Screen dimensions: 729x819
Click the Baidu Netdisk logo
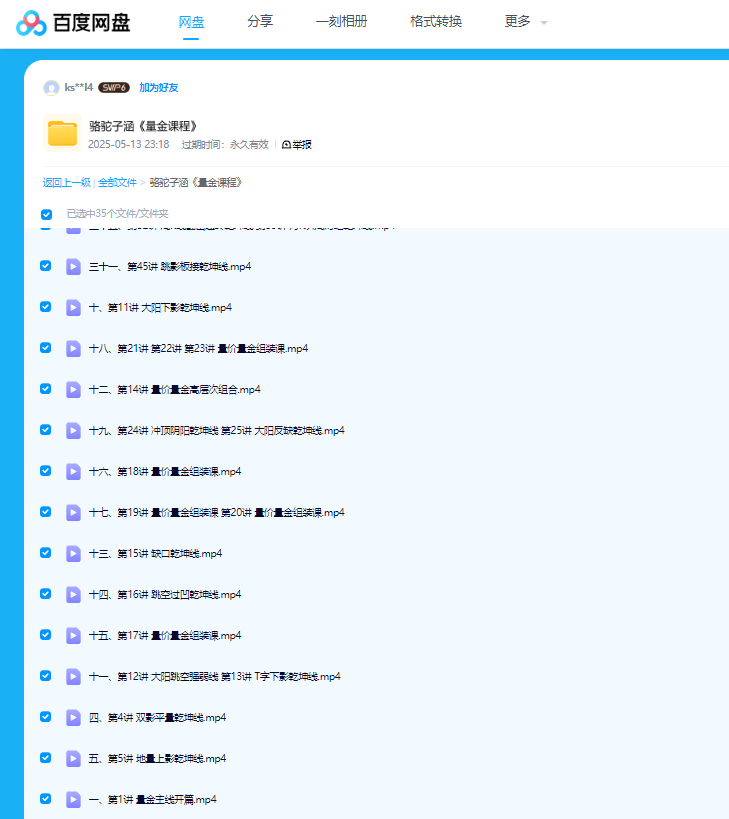point(73,22)
